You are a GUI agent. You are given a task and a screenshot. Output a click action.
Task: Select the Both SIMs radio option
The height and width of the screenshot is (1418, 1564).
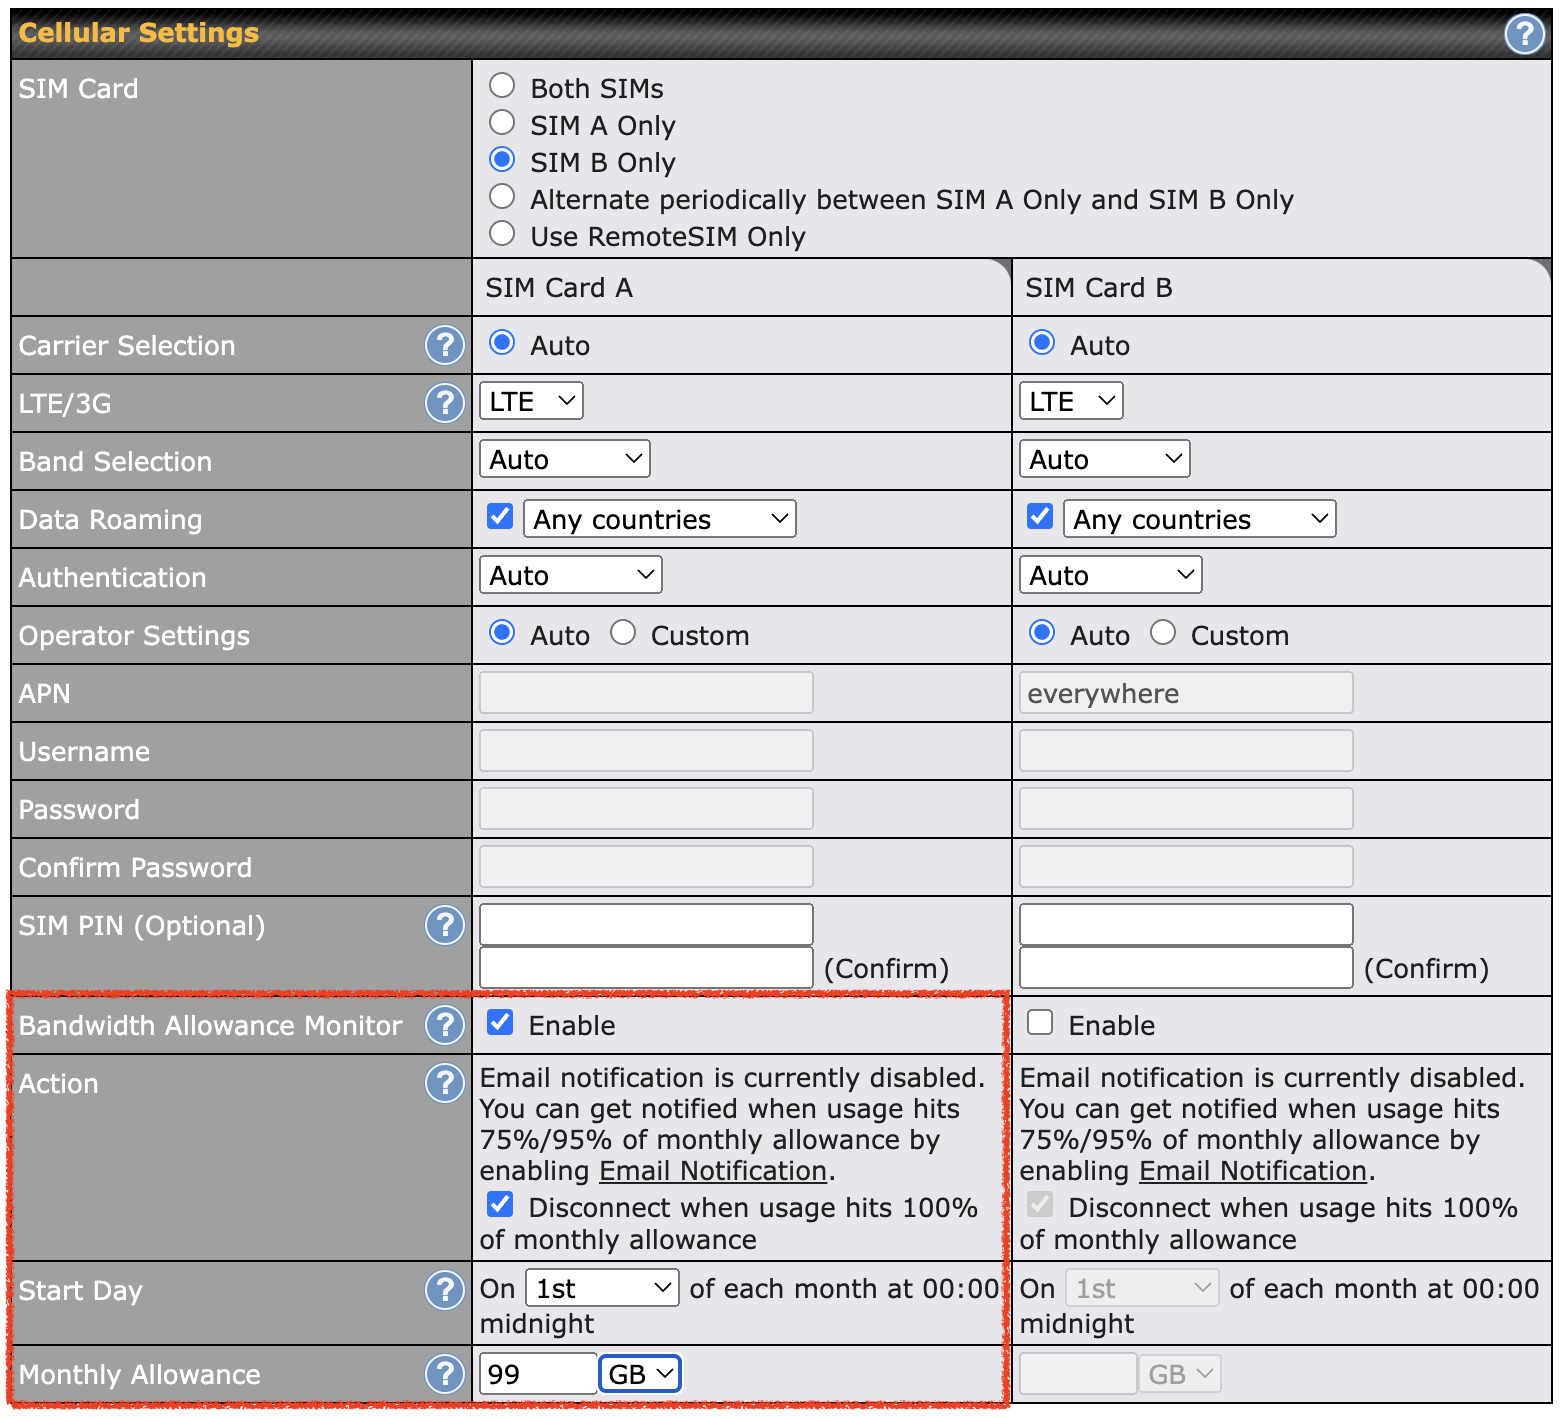click(x=502, y=86)
